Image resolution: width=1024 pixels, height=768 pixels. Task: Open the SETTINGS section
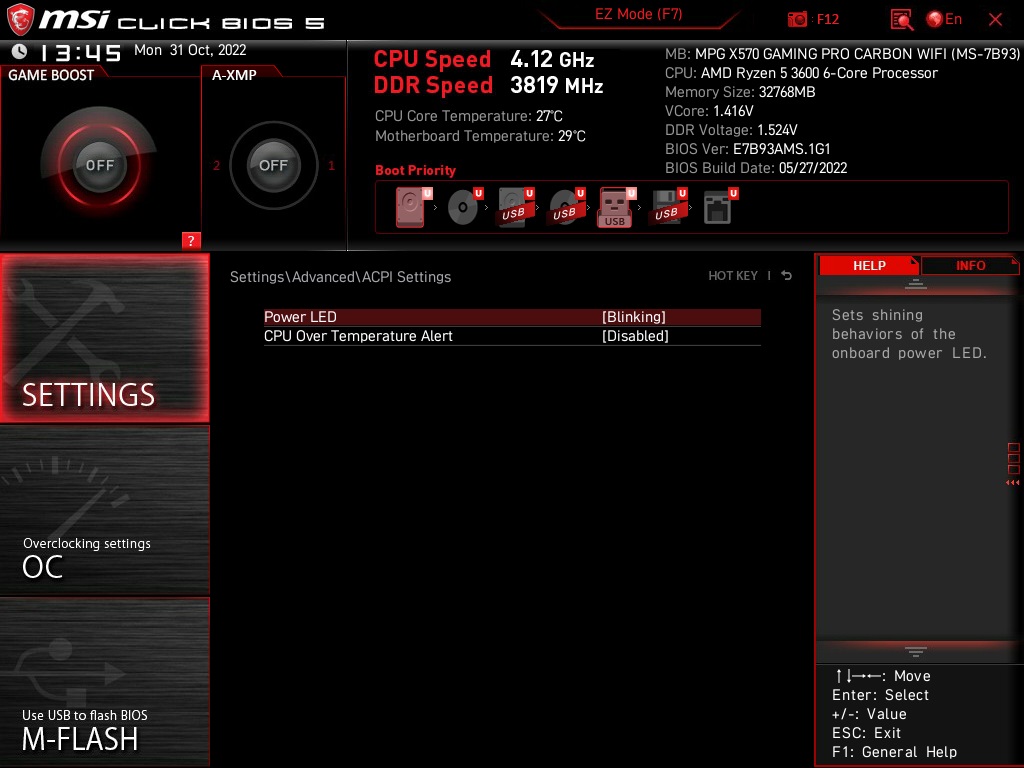coord(104,338)
